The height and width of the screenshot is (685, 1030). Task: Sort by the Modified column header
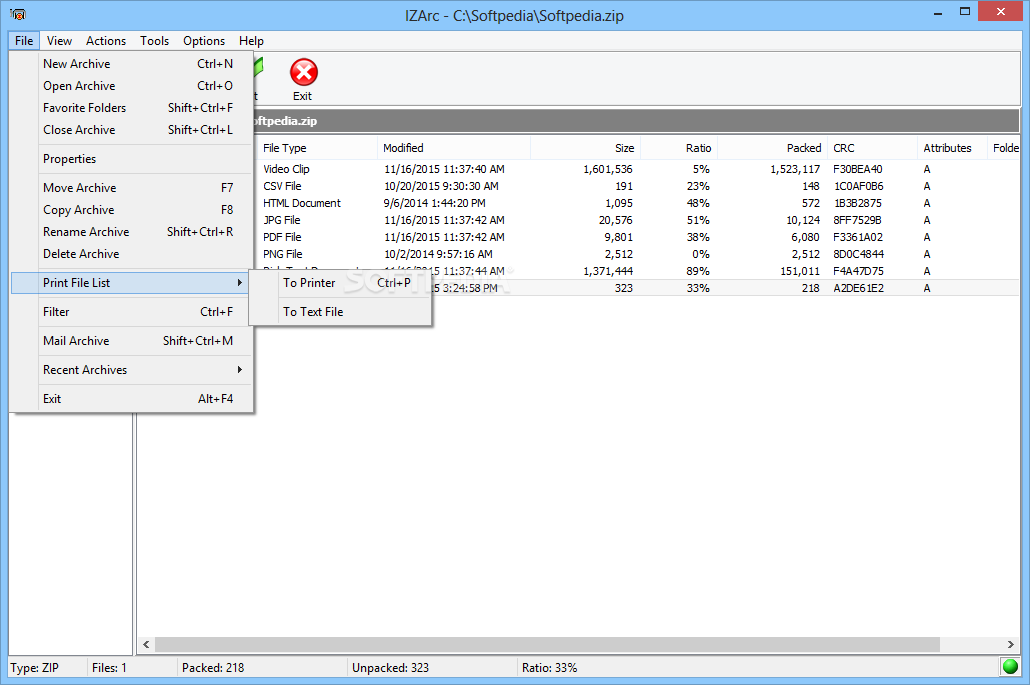pyautogui.click(x=454, y=148)
